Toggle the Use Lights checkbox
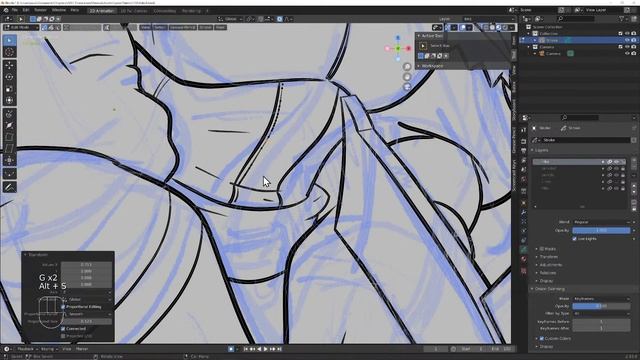640x360 pixels. 575,239
